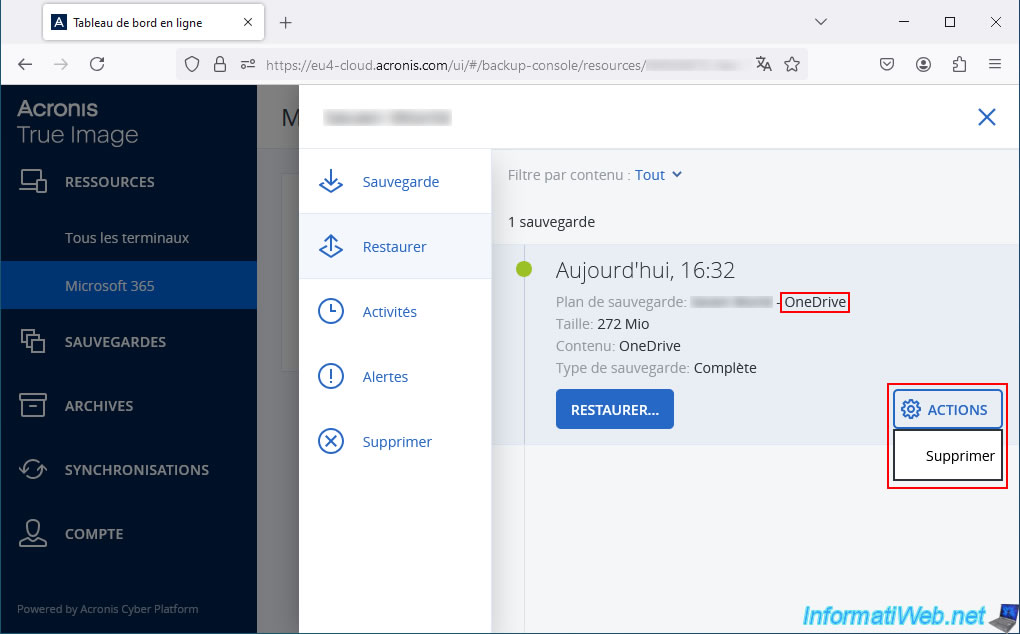
Task: Translate this page using the translate icon
Action: (764, 64)
